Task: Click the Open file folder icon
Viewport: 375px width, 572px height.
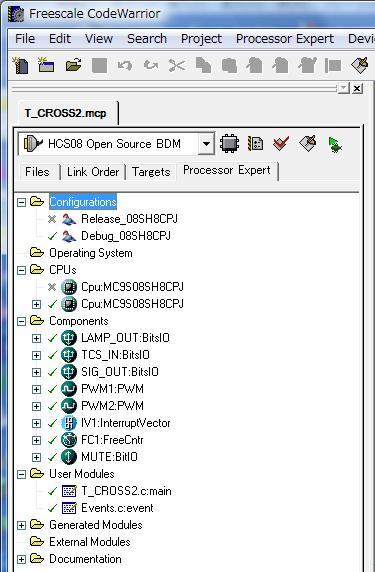Action: [x=73, y=66]
